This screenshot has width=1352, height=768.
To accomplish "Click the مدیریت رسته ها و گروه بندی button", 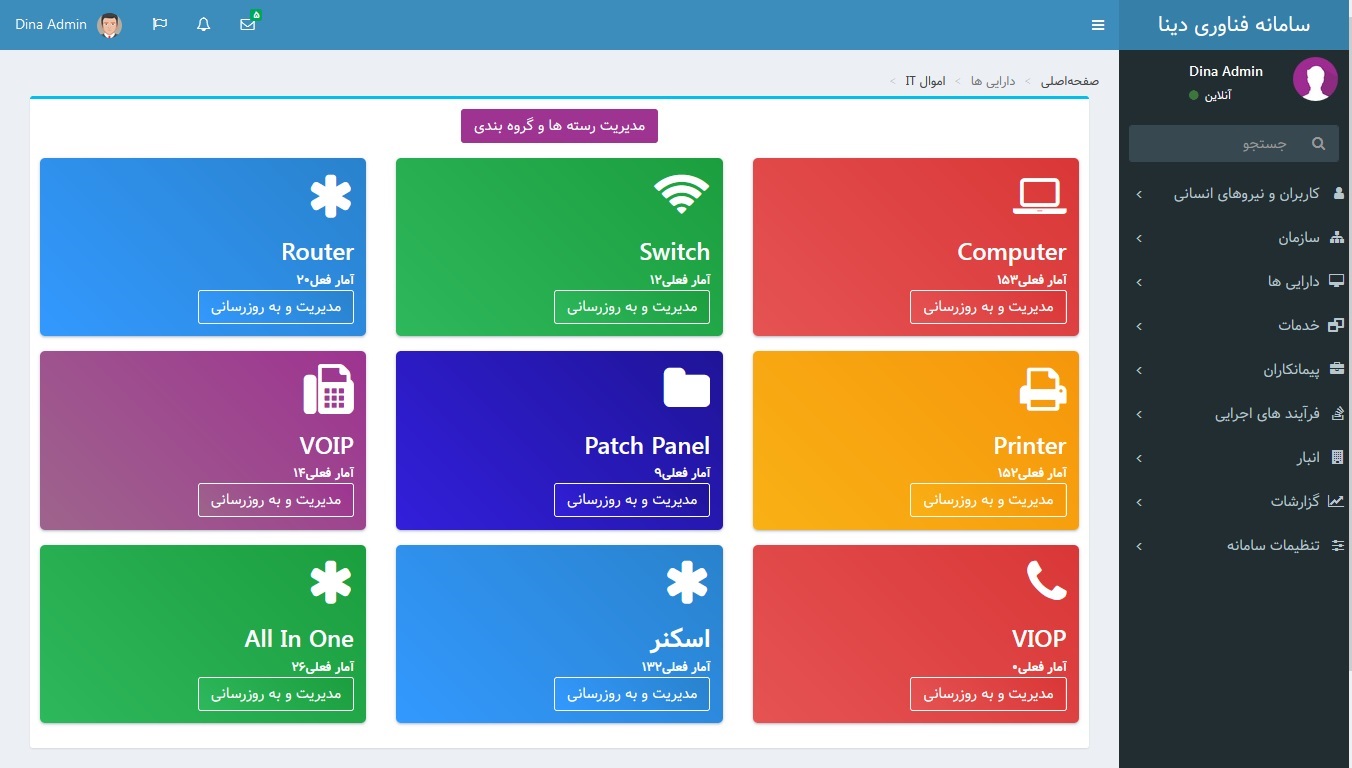I will point(559,126).
